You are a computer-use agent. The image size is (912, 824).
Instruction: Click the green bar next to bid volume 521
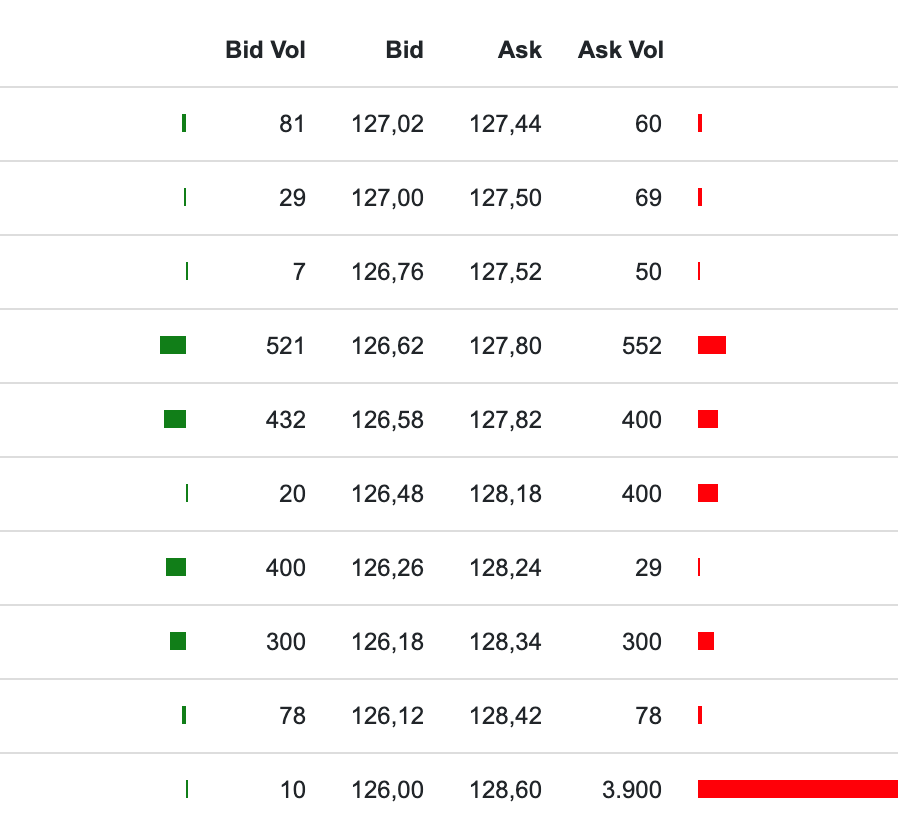click(x=173, y=345)
